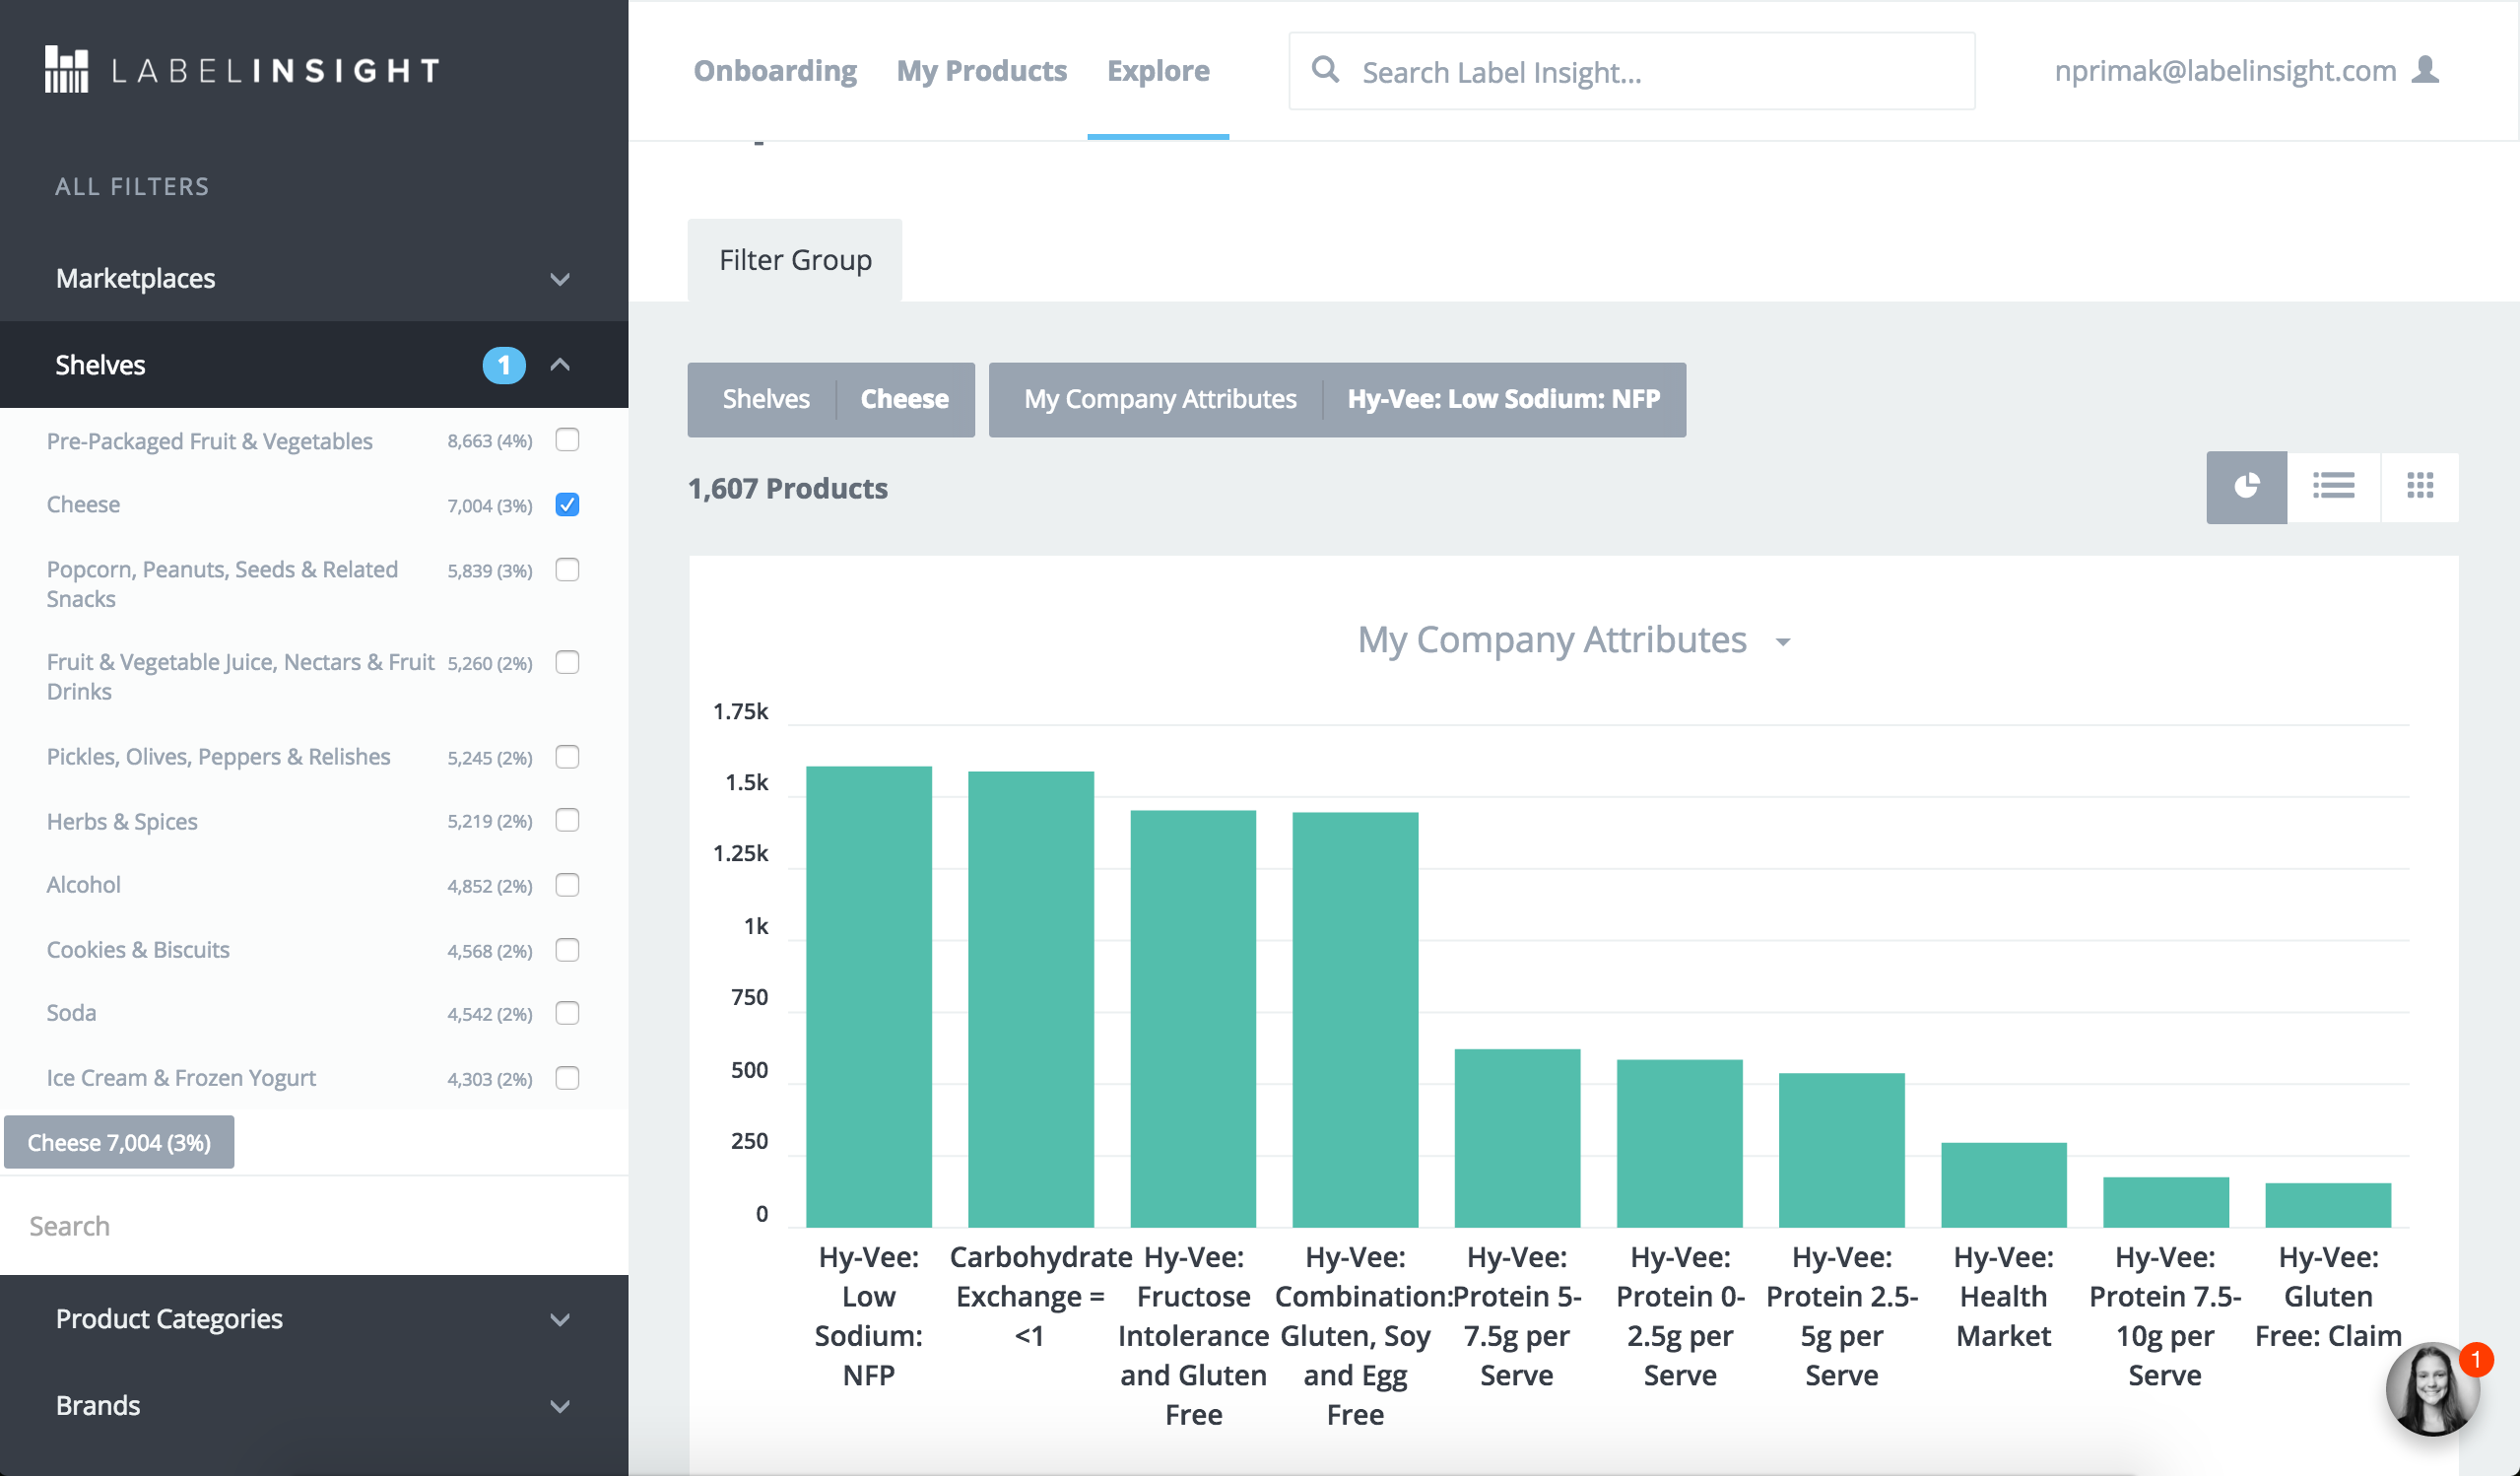The image size is (2520, 1476).
Task: Click the 1,607 Products count text
Action: coord(788,489)
